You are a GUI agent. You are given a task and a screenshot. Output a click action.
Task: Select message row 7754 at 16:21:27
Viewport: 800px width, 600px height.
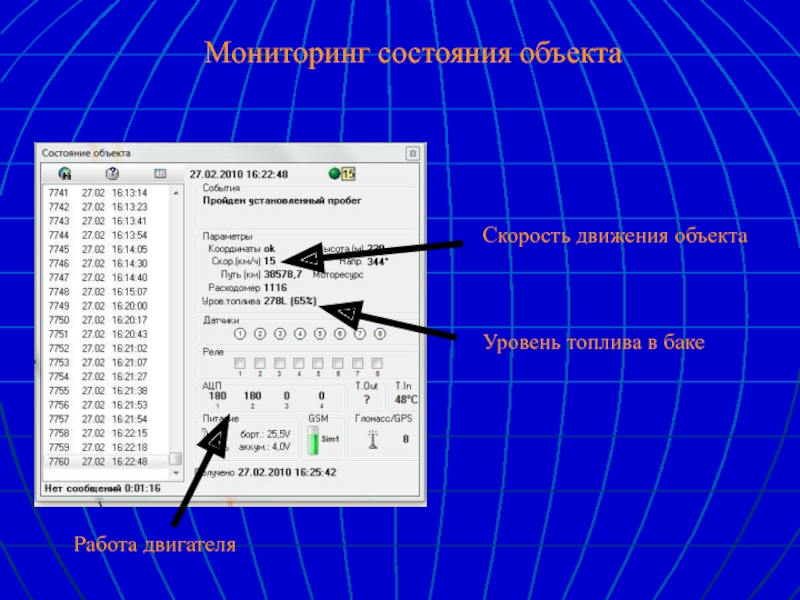(106, 377)
